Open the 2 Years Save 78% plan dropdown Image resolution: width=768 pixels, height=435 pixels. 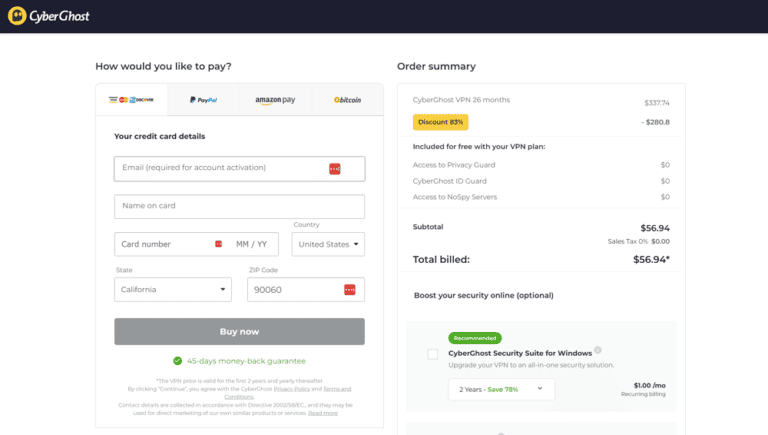click(x=501, y=389)
